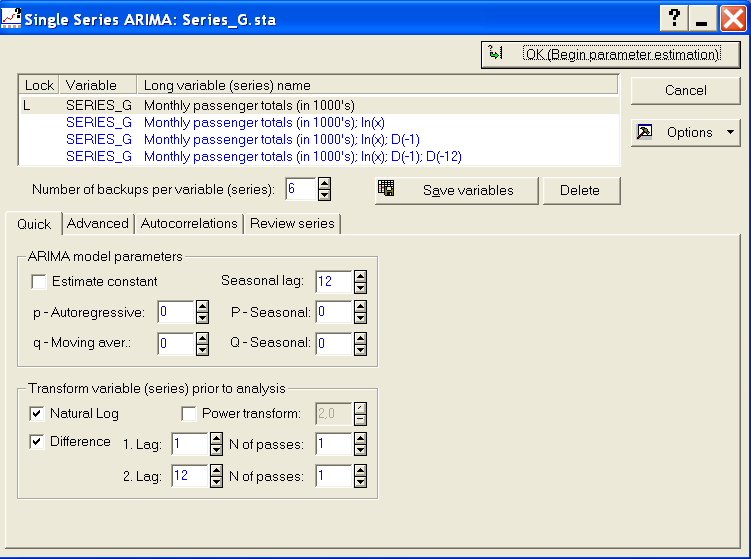Image resolution: width=751 pixels, height=559 pixels.
Task: Go to the Review series tab
Action: click(292, 223)
